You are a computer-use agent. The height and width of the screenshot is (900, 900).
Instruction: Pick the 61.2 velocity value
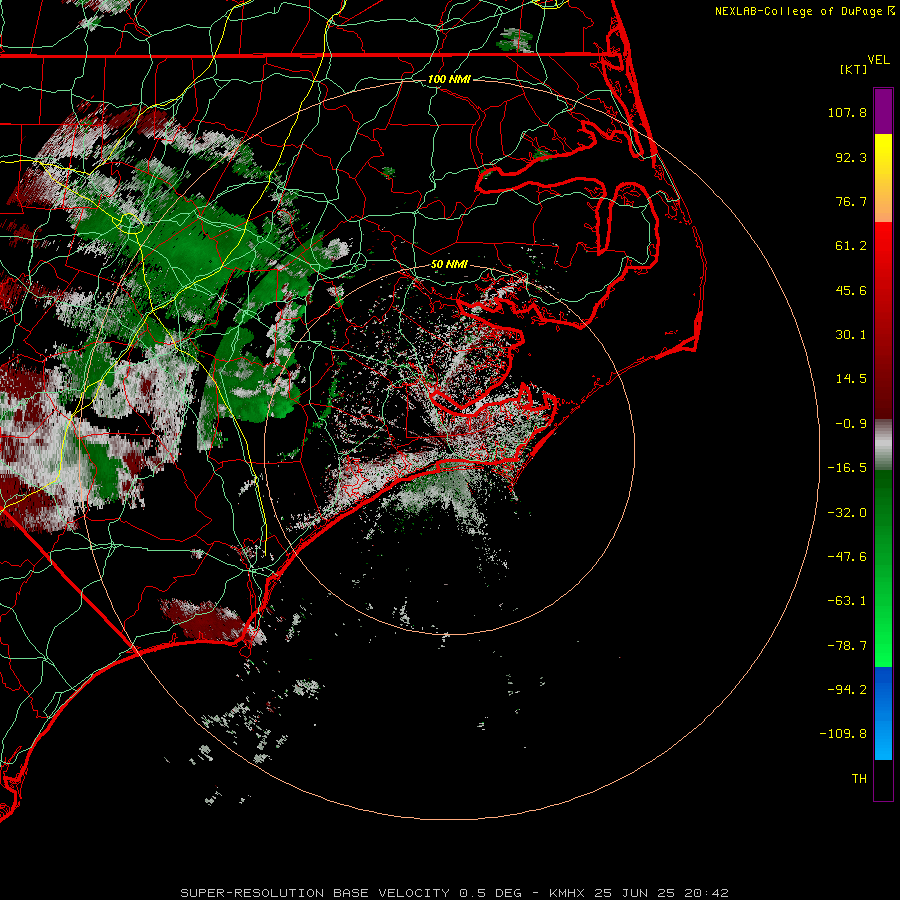(851, 246)
